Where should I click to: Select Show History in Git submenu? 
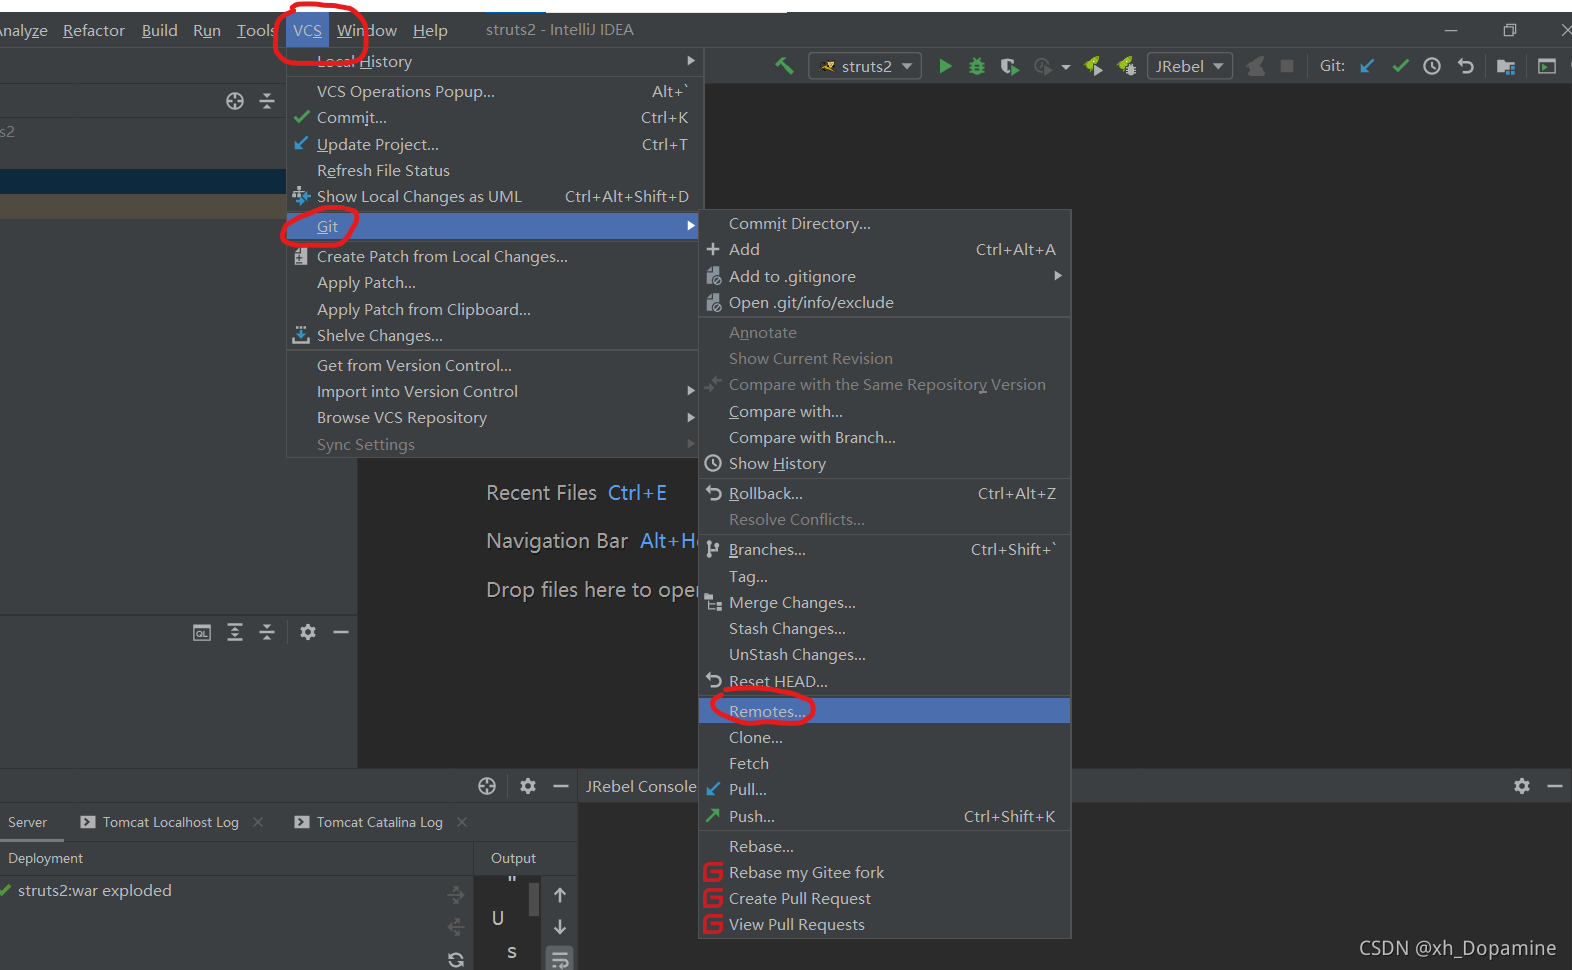click(x=885, y=464)
